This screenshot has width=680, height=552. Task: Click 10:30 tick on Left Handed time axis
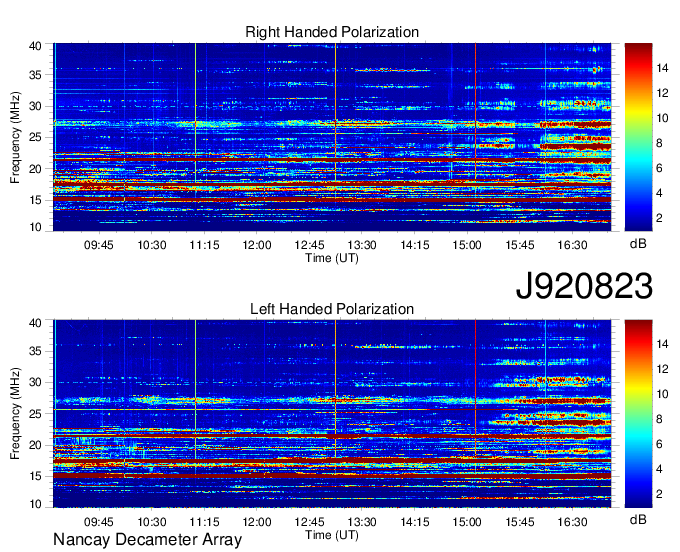pos(152,522)
